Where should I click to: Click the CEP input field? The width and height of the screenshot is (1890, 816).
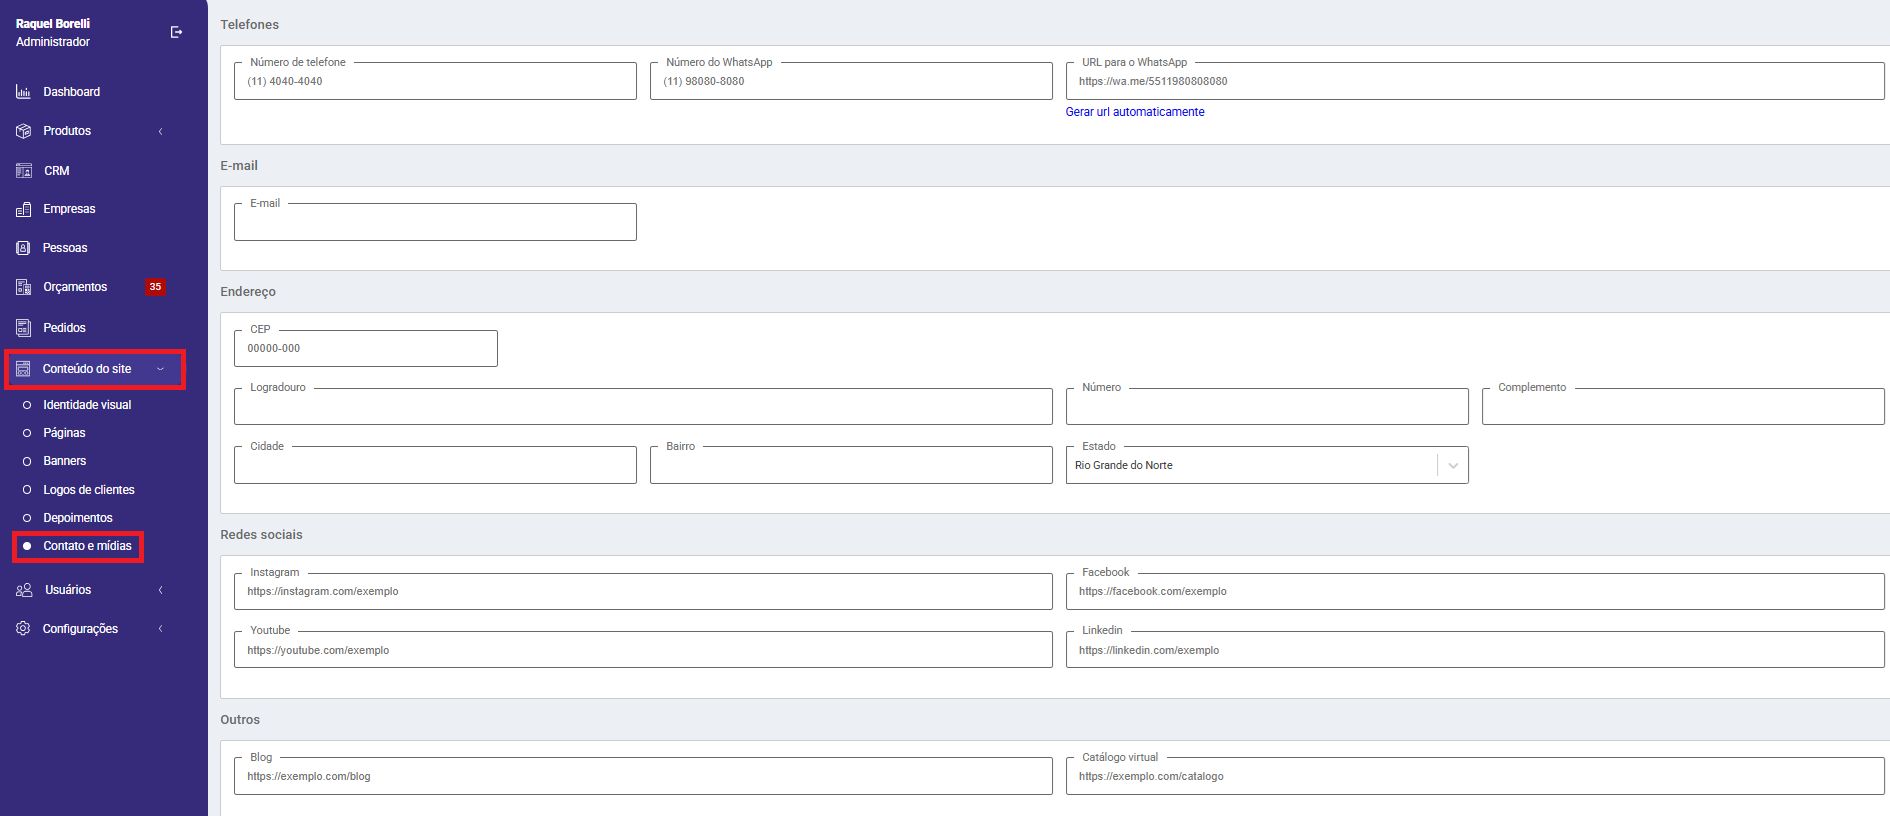[366, 348]
